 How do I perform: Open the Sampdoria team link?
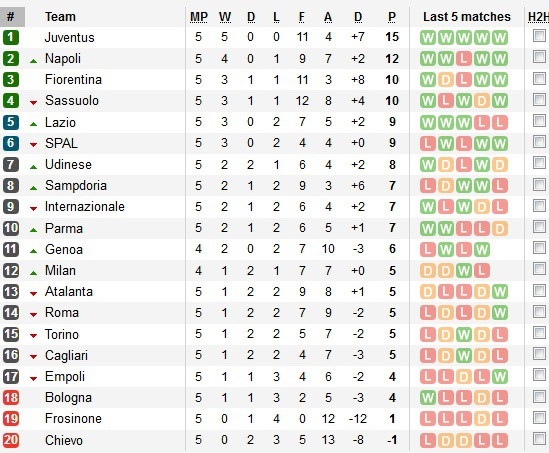coord(76,186)
